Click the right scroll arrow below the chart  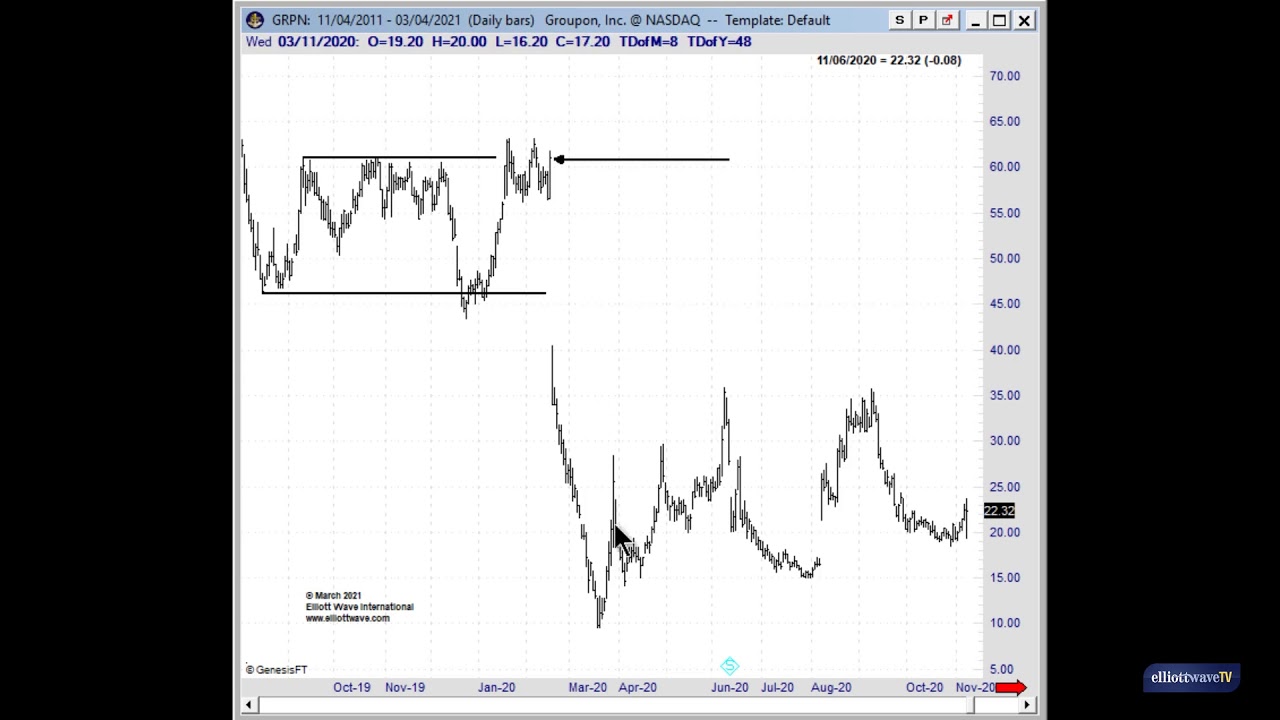pyautogui.click(x=1026, y=705)
